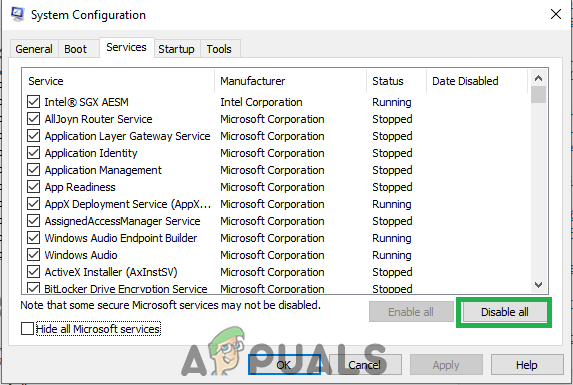Screen dimensions: 573x385
Task: Click the scrollbar down arrow
Action: [538, 284]
